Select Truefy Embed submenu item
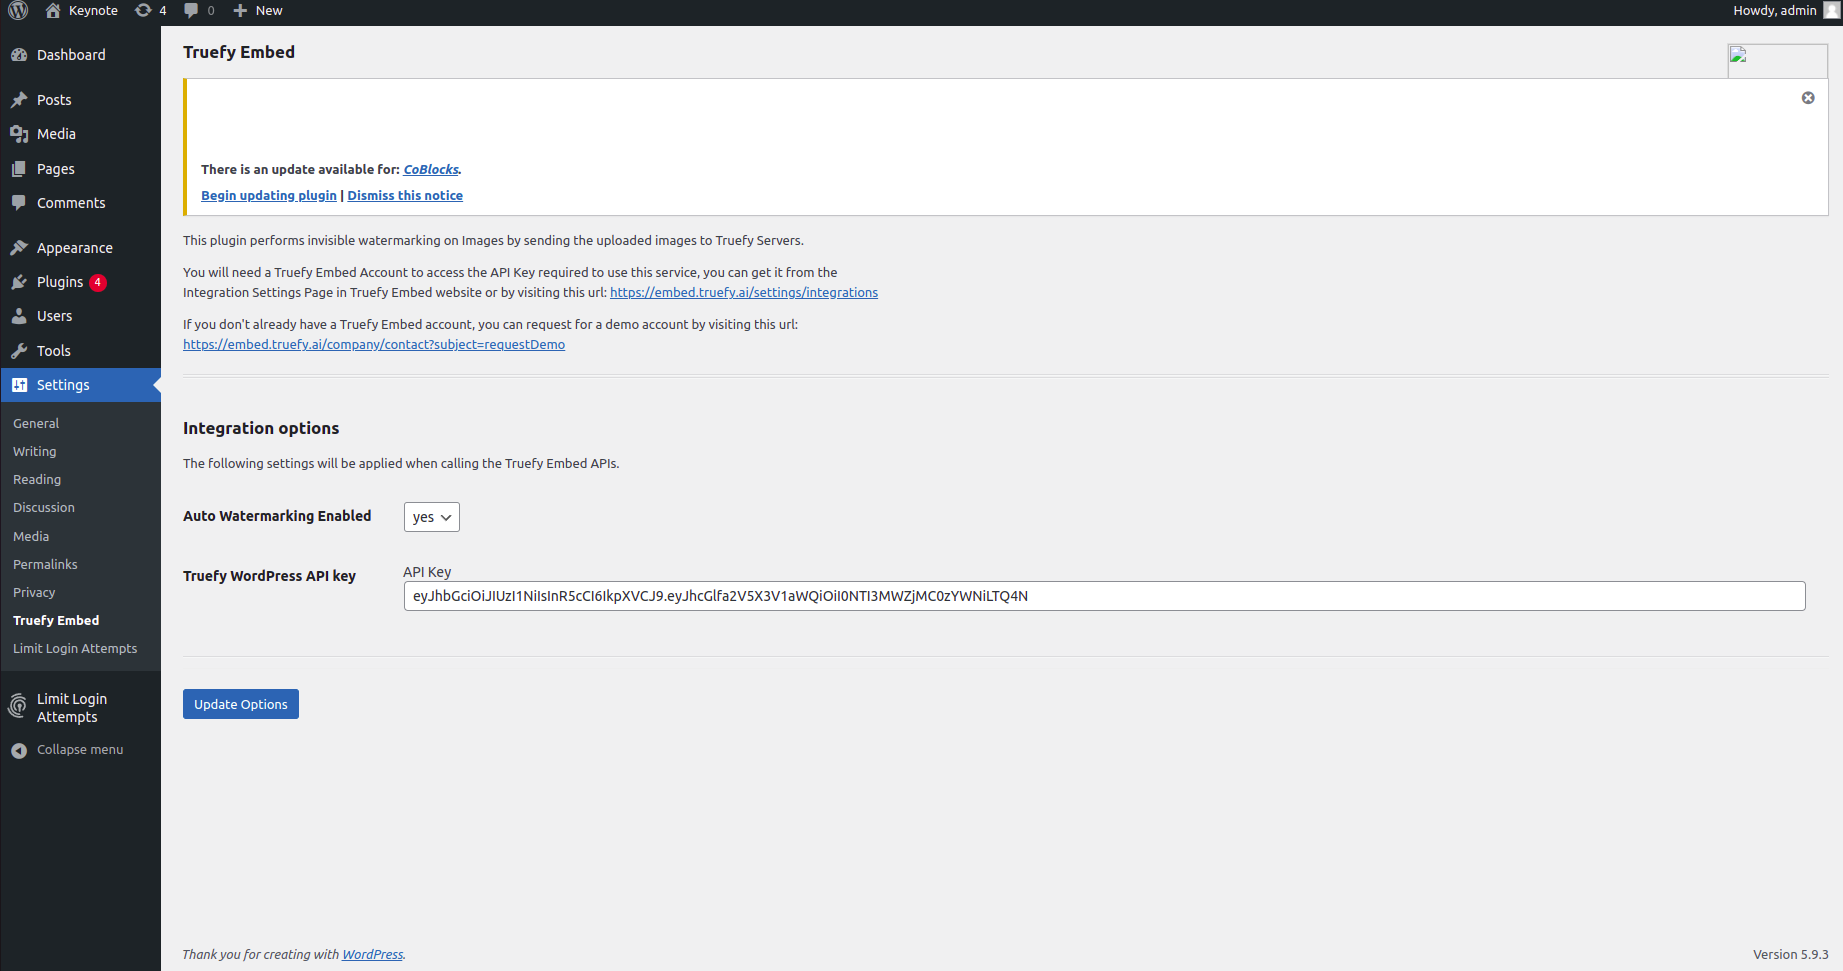The image size is (1843, 971). click(56, 621)
